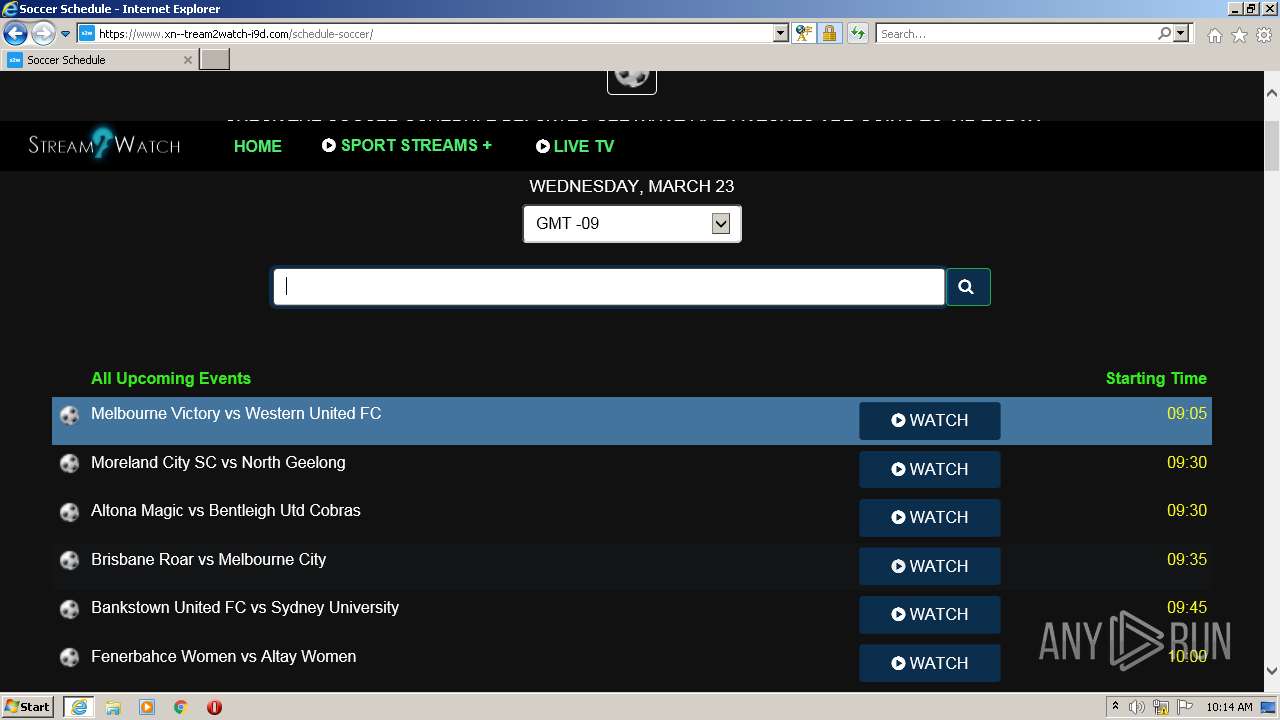The height and width of the screenshot is (720, 1280).
Task: Watch Melbourne Victory vs Western United FC
Action: tap(929, 421)
